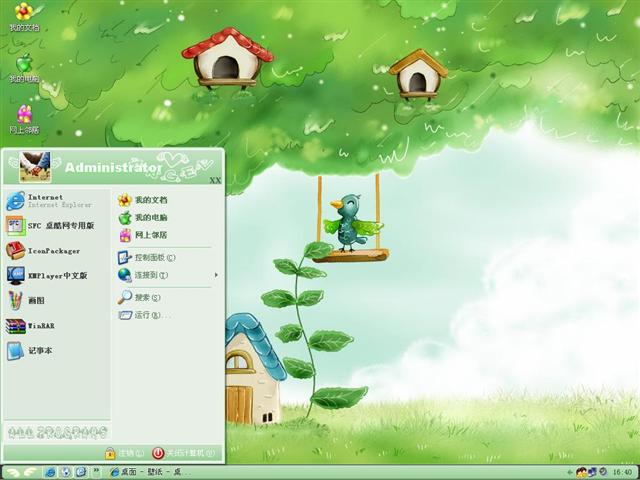The image size is (640, 480).
Task: Select the 连接到(T) menu entry
Action: [x=143, y=275]
